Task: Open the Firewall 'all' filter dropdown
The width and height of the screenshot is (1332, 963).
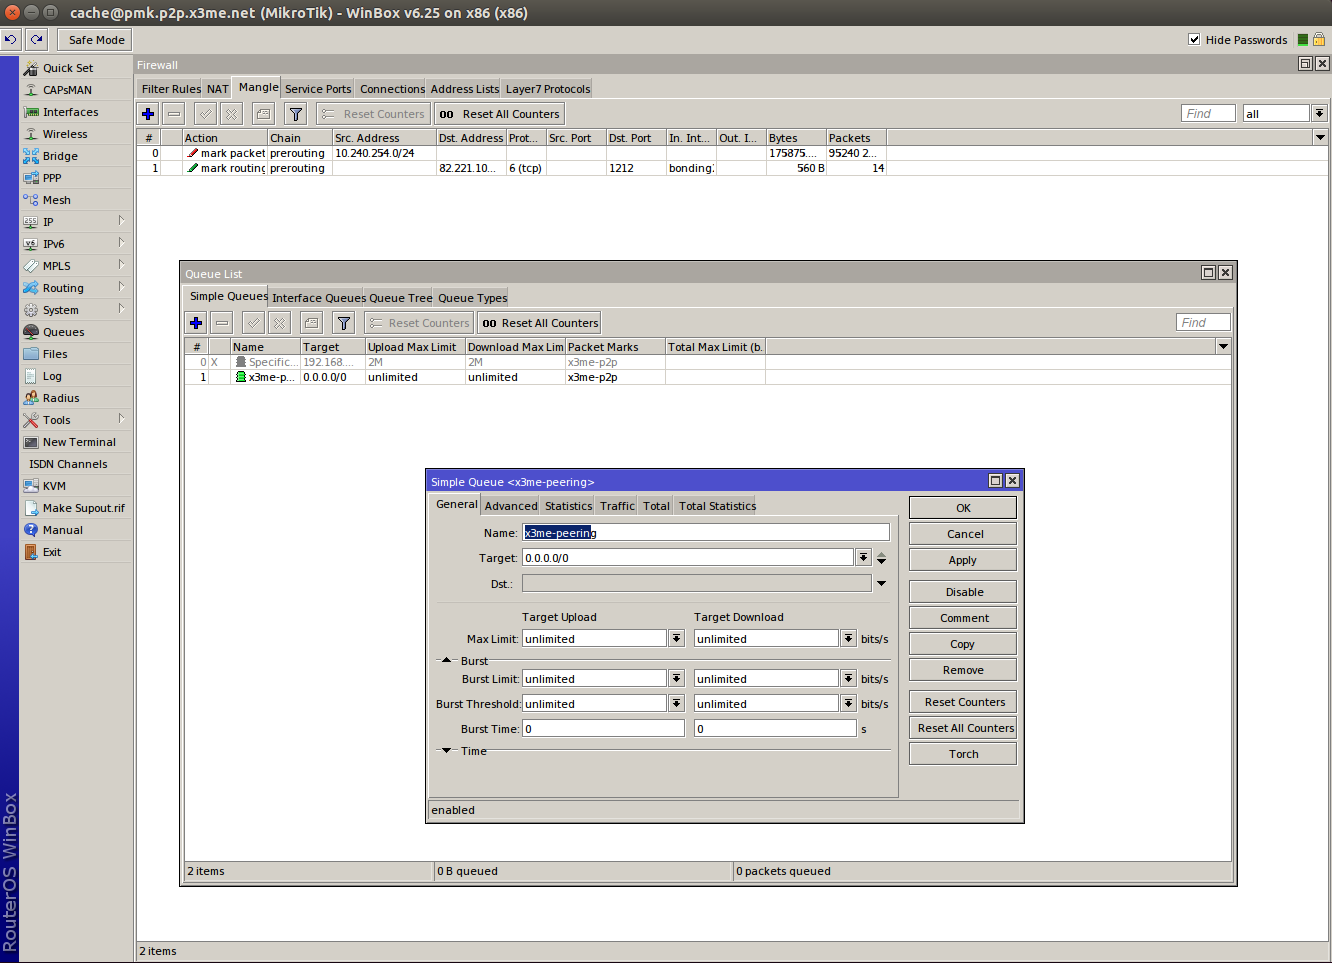Action: (1319, 113)
